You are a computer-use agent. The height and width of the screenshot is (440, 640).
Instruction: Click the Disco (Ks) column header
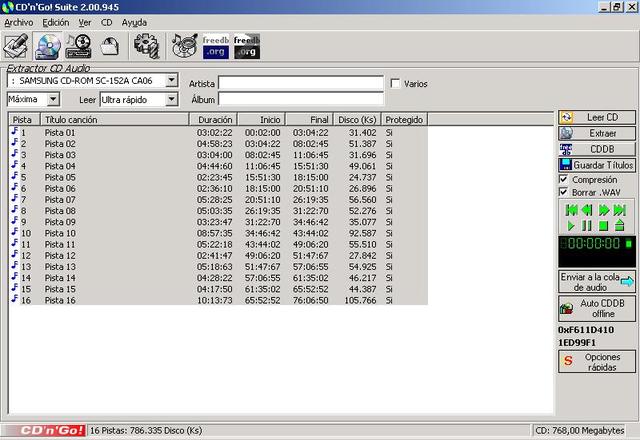click(x=357, y=120)
